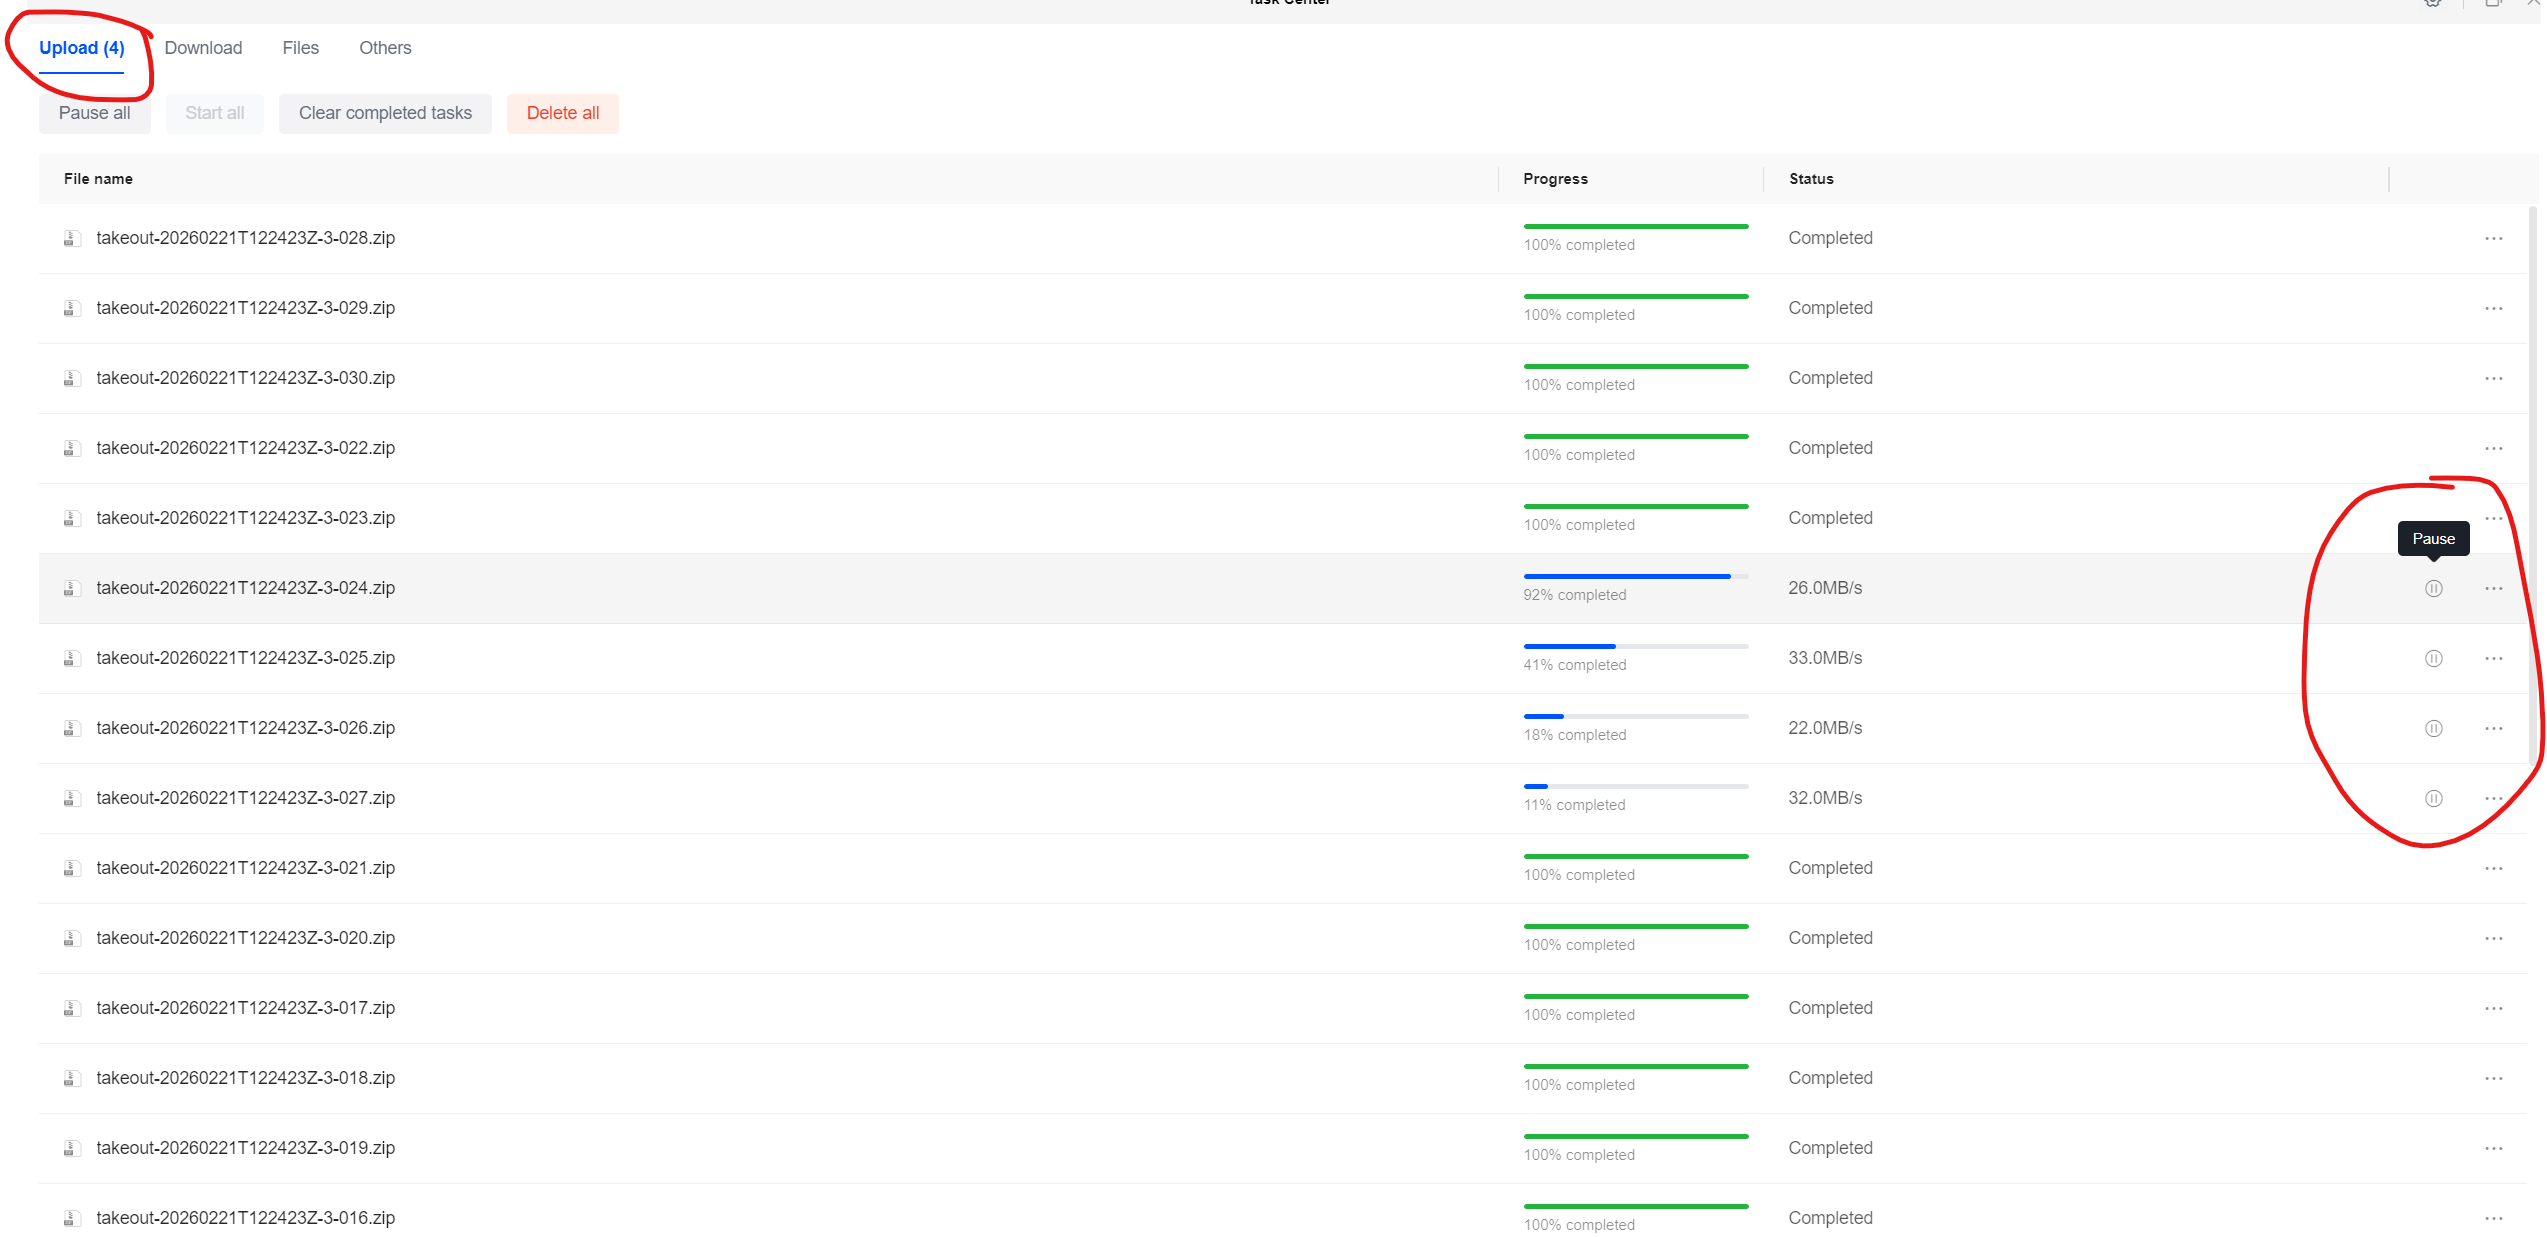Click Clear completed tasks
Viewport: 2547px width, 1237px height.
coord(385,113)
